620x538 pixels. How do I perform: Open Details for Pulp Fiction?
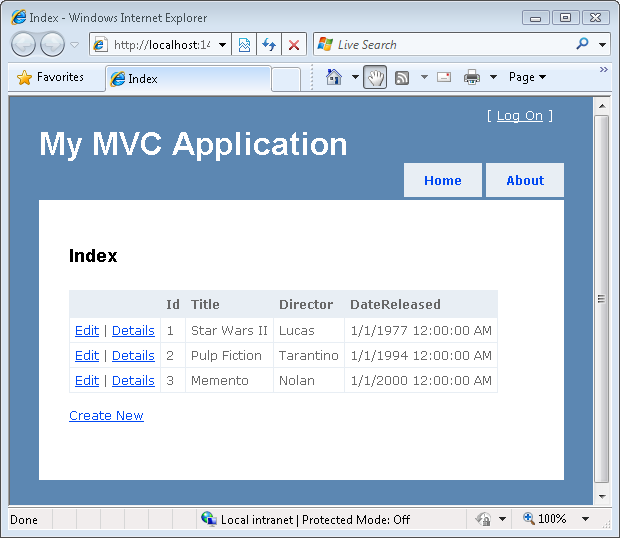(133, 356)
